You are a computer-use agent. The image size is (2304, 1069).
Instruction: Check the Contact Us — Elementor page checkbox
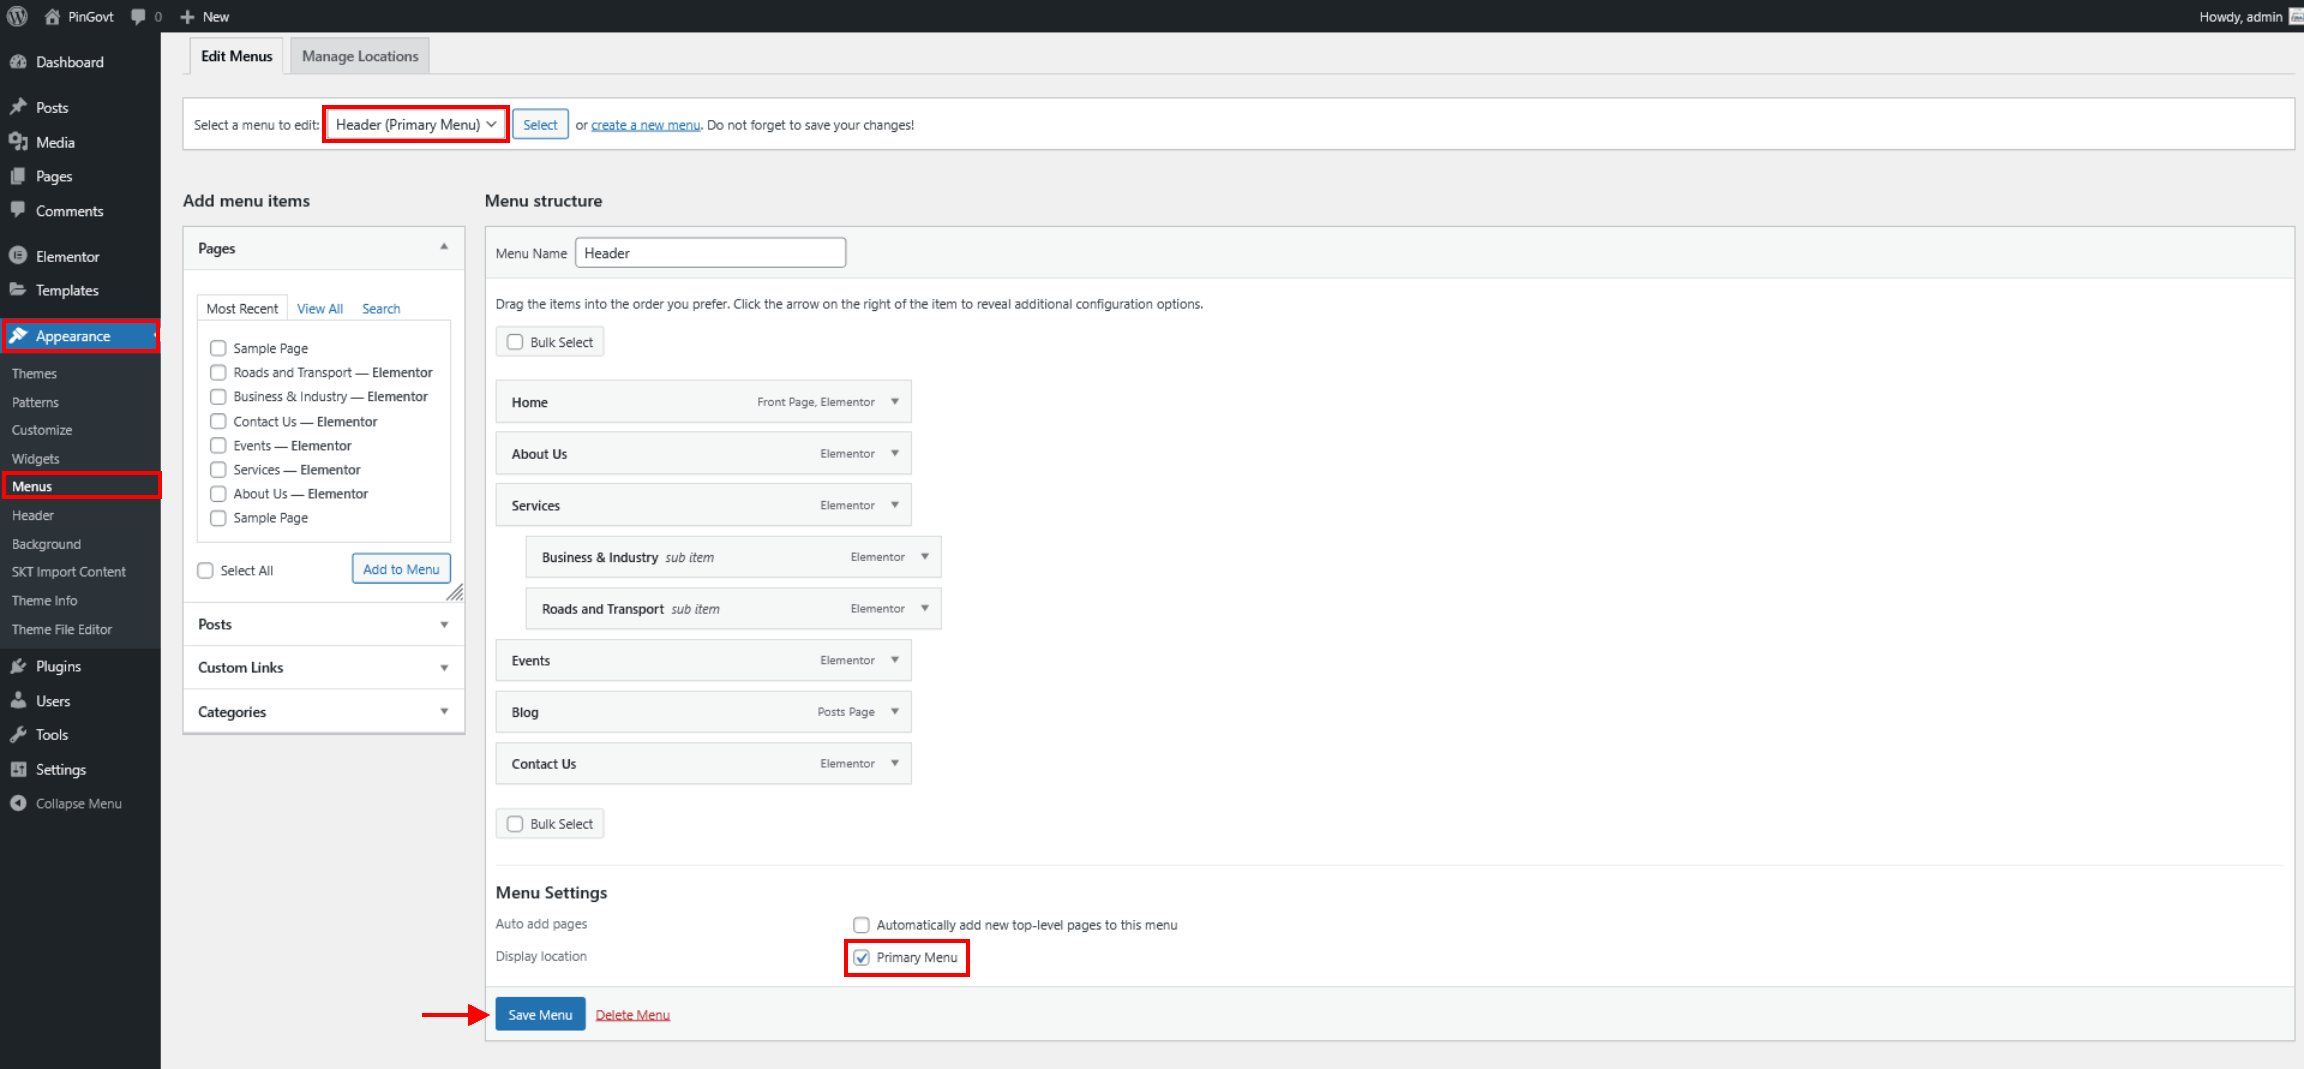tap(218, 421)
